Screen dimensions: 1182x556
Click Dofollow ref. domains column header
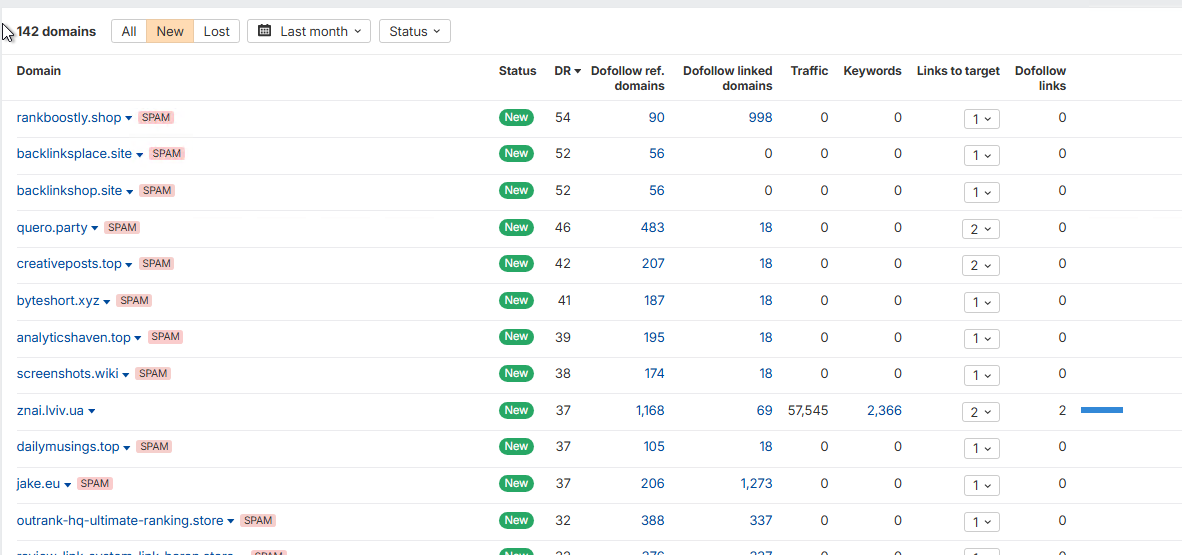click(x=627, y=78)
